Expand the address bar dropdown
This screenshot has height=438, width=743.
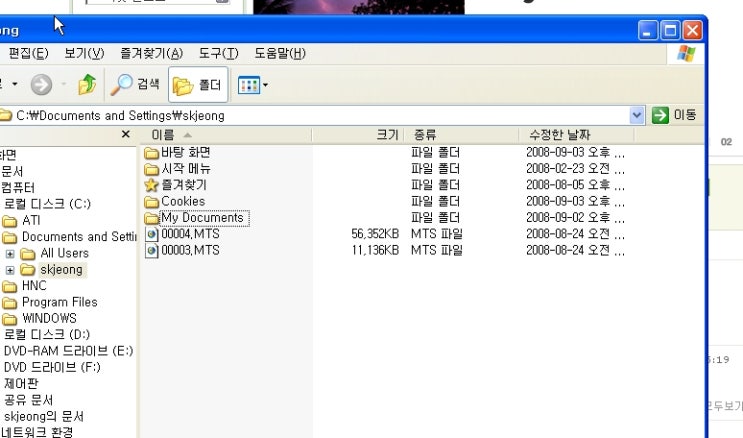[x=638, y=115]
